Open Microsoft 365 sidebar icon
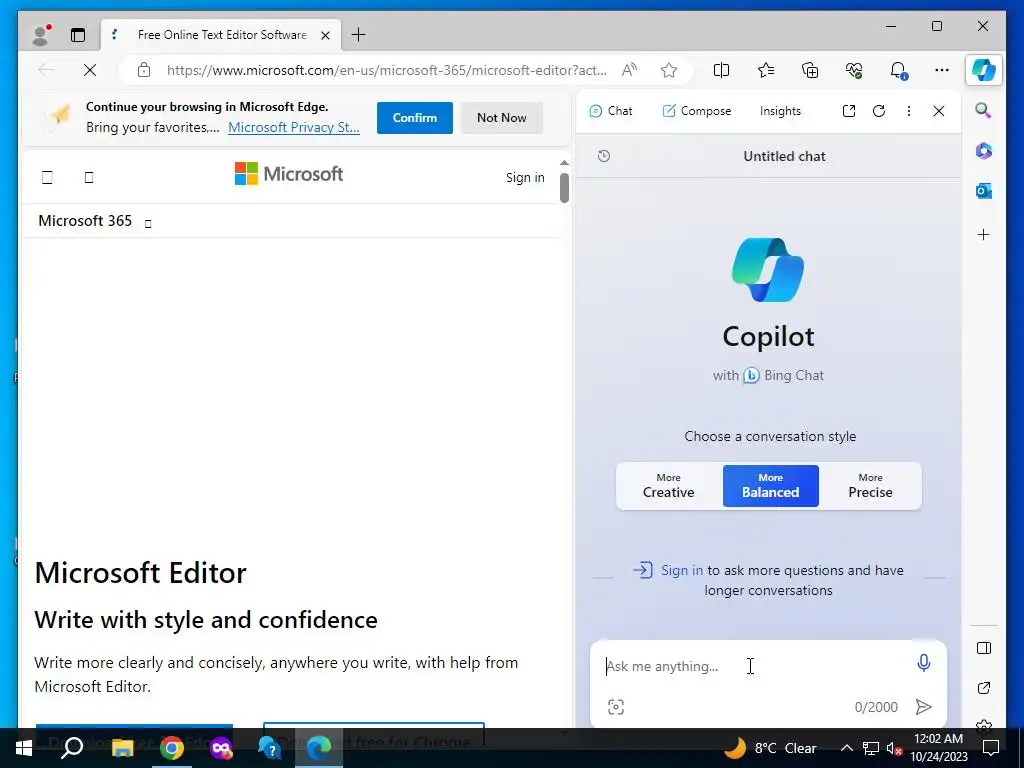 tap(984, 151)
